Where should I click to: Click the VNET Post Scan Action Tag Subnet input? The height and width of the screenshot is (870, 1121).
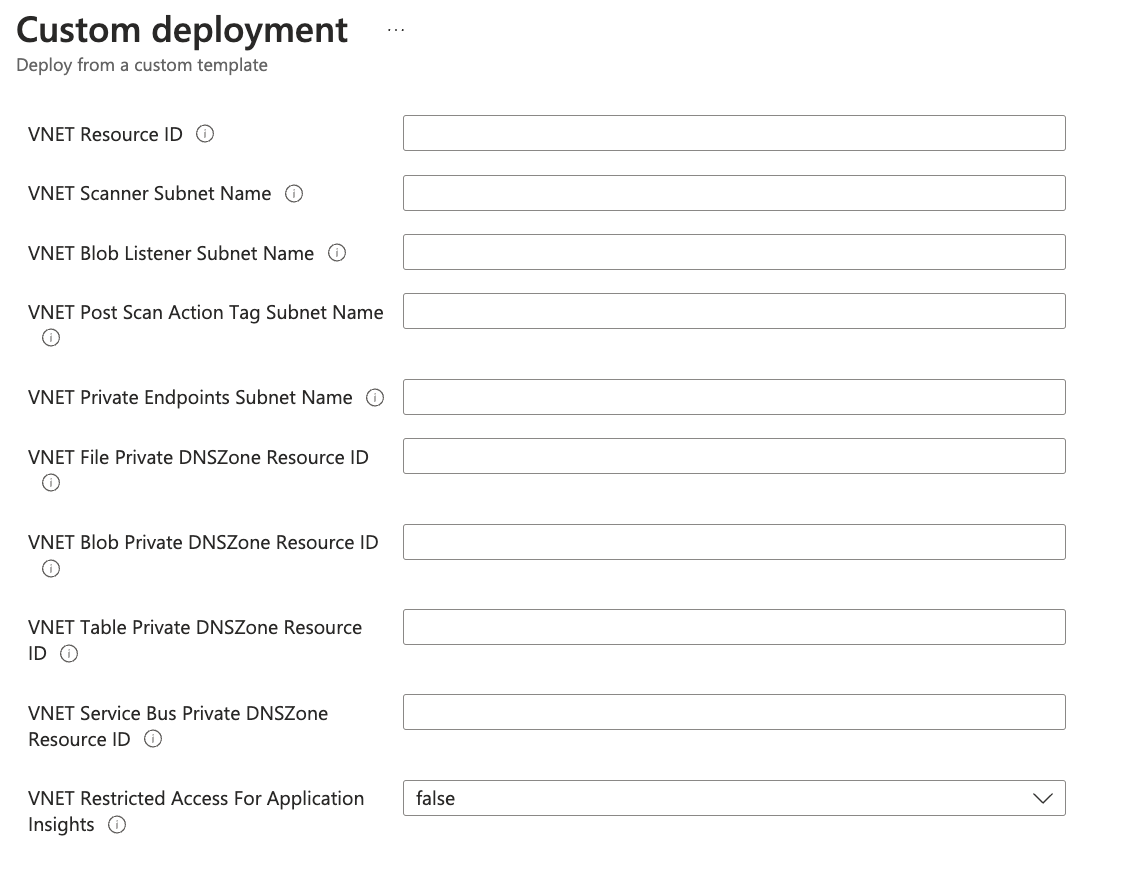[x=734, y=311]
